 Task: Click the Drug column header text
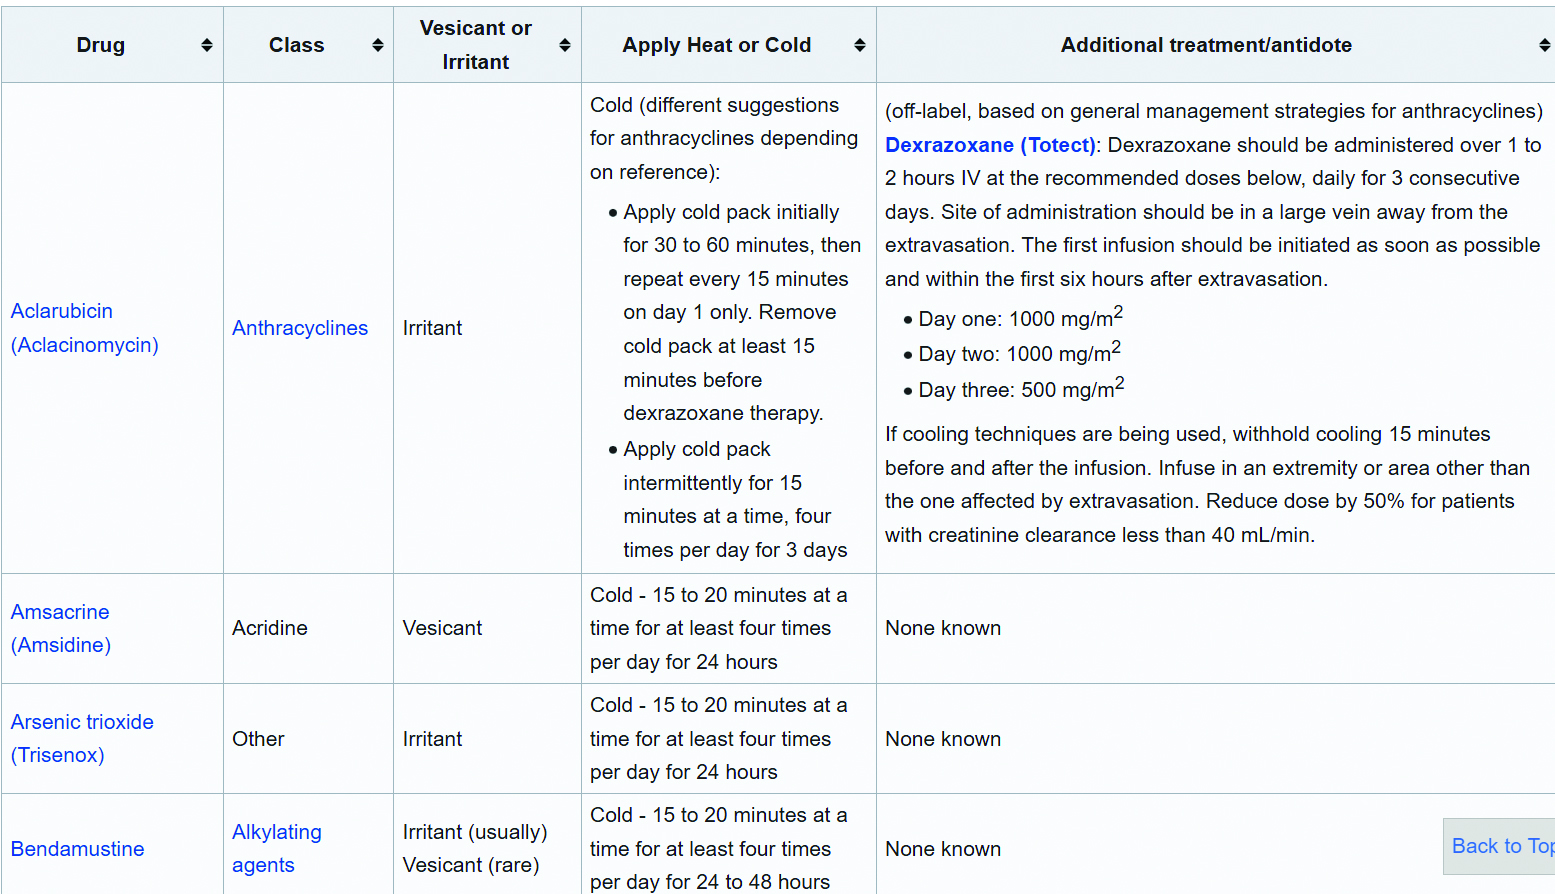(101, 45)
